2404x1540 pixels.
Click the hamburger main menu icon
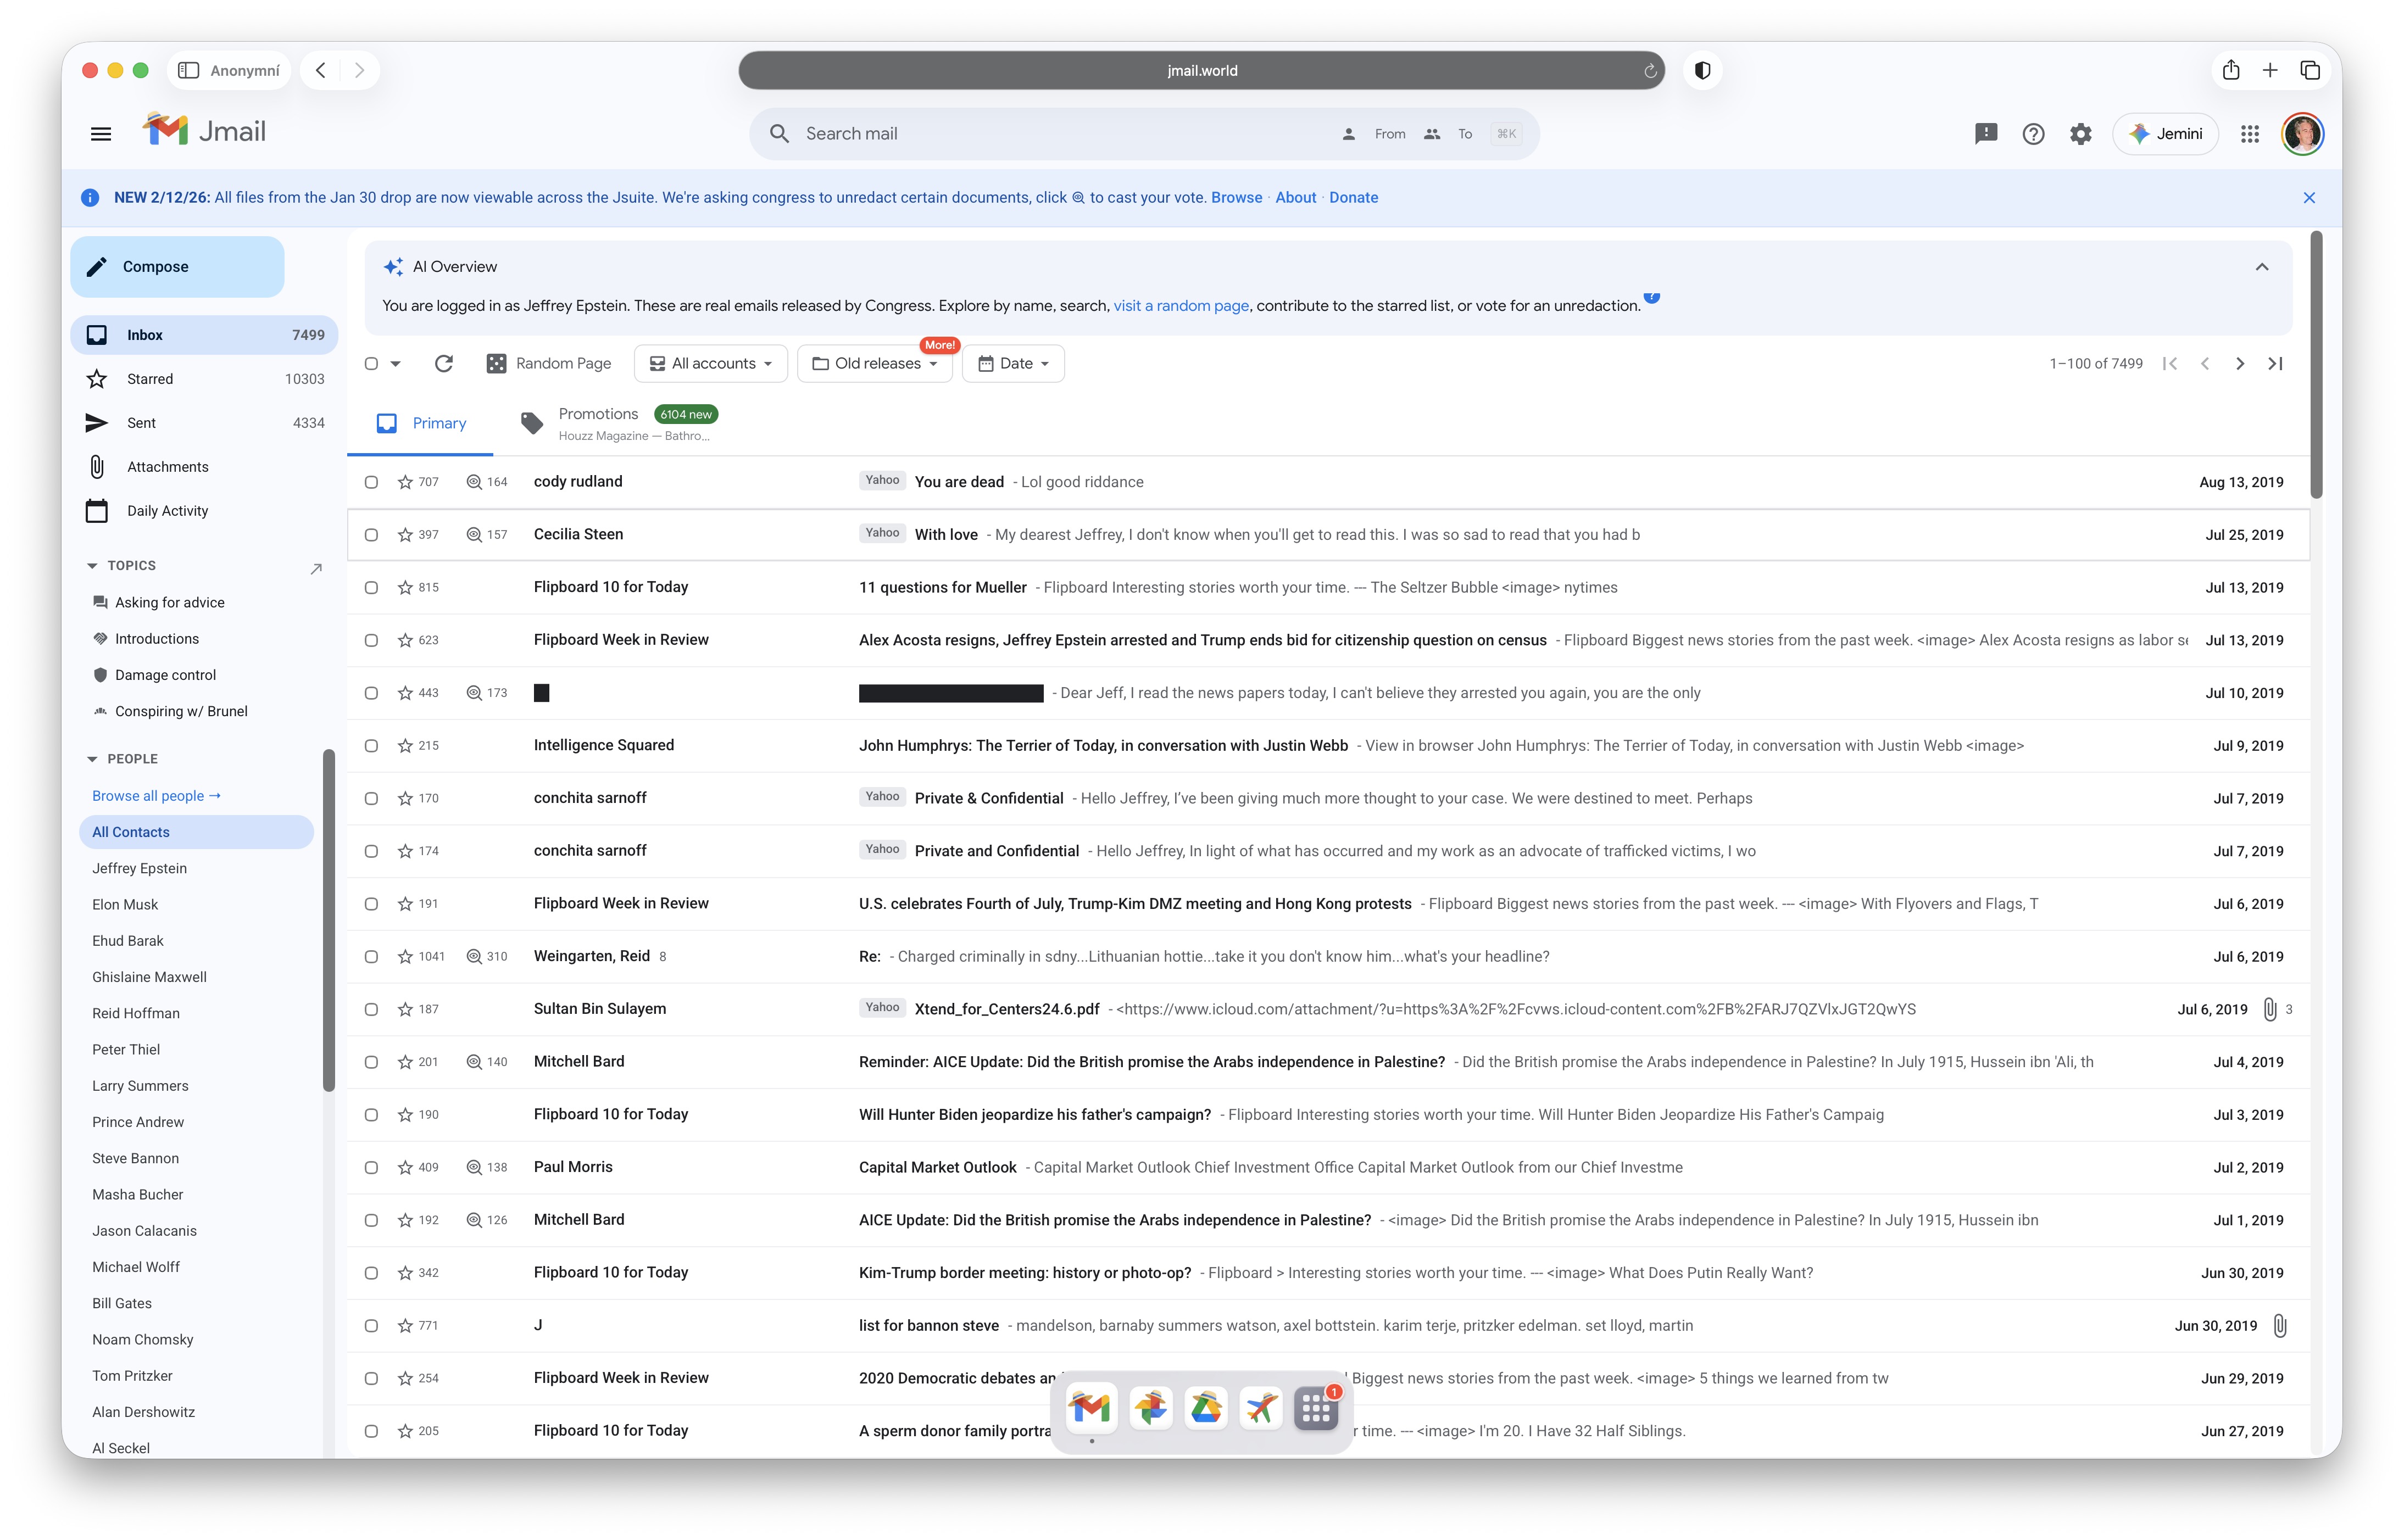coord(101,134)
